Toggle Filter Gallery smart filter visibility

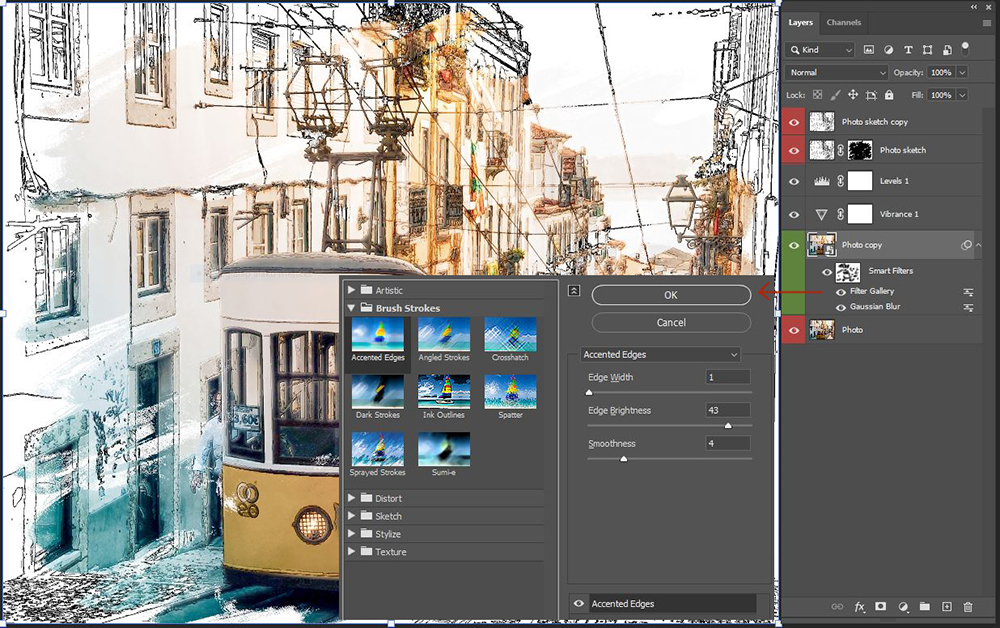pyautogui.click(x=841, y=292)
